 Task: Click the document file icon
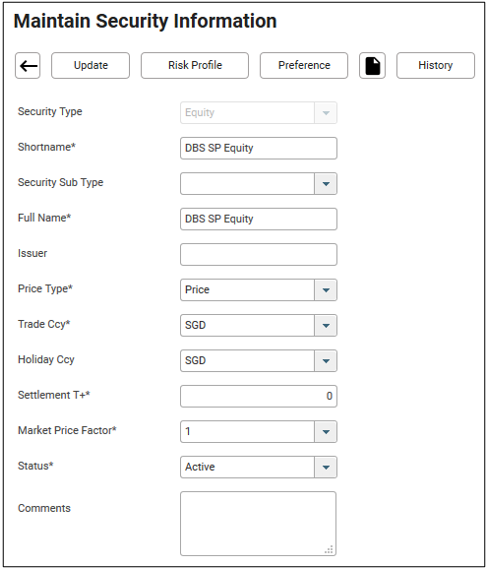[372, 66]
